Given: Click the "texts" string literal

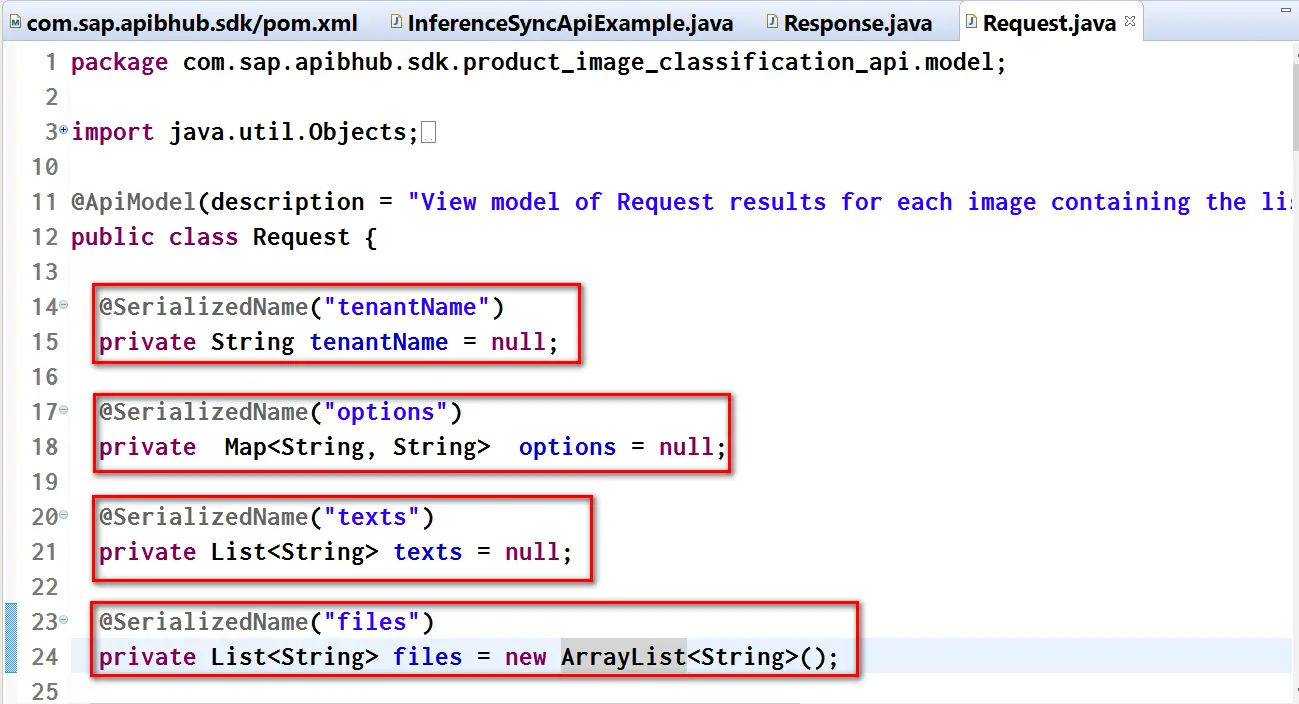Looking at the screenshot, I should (372, 517).
